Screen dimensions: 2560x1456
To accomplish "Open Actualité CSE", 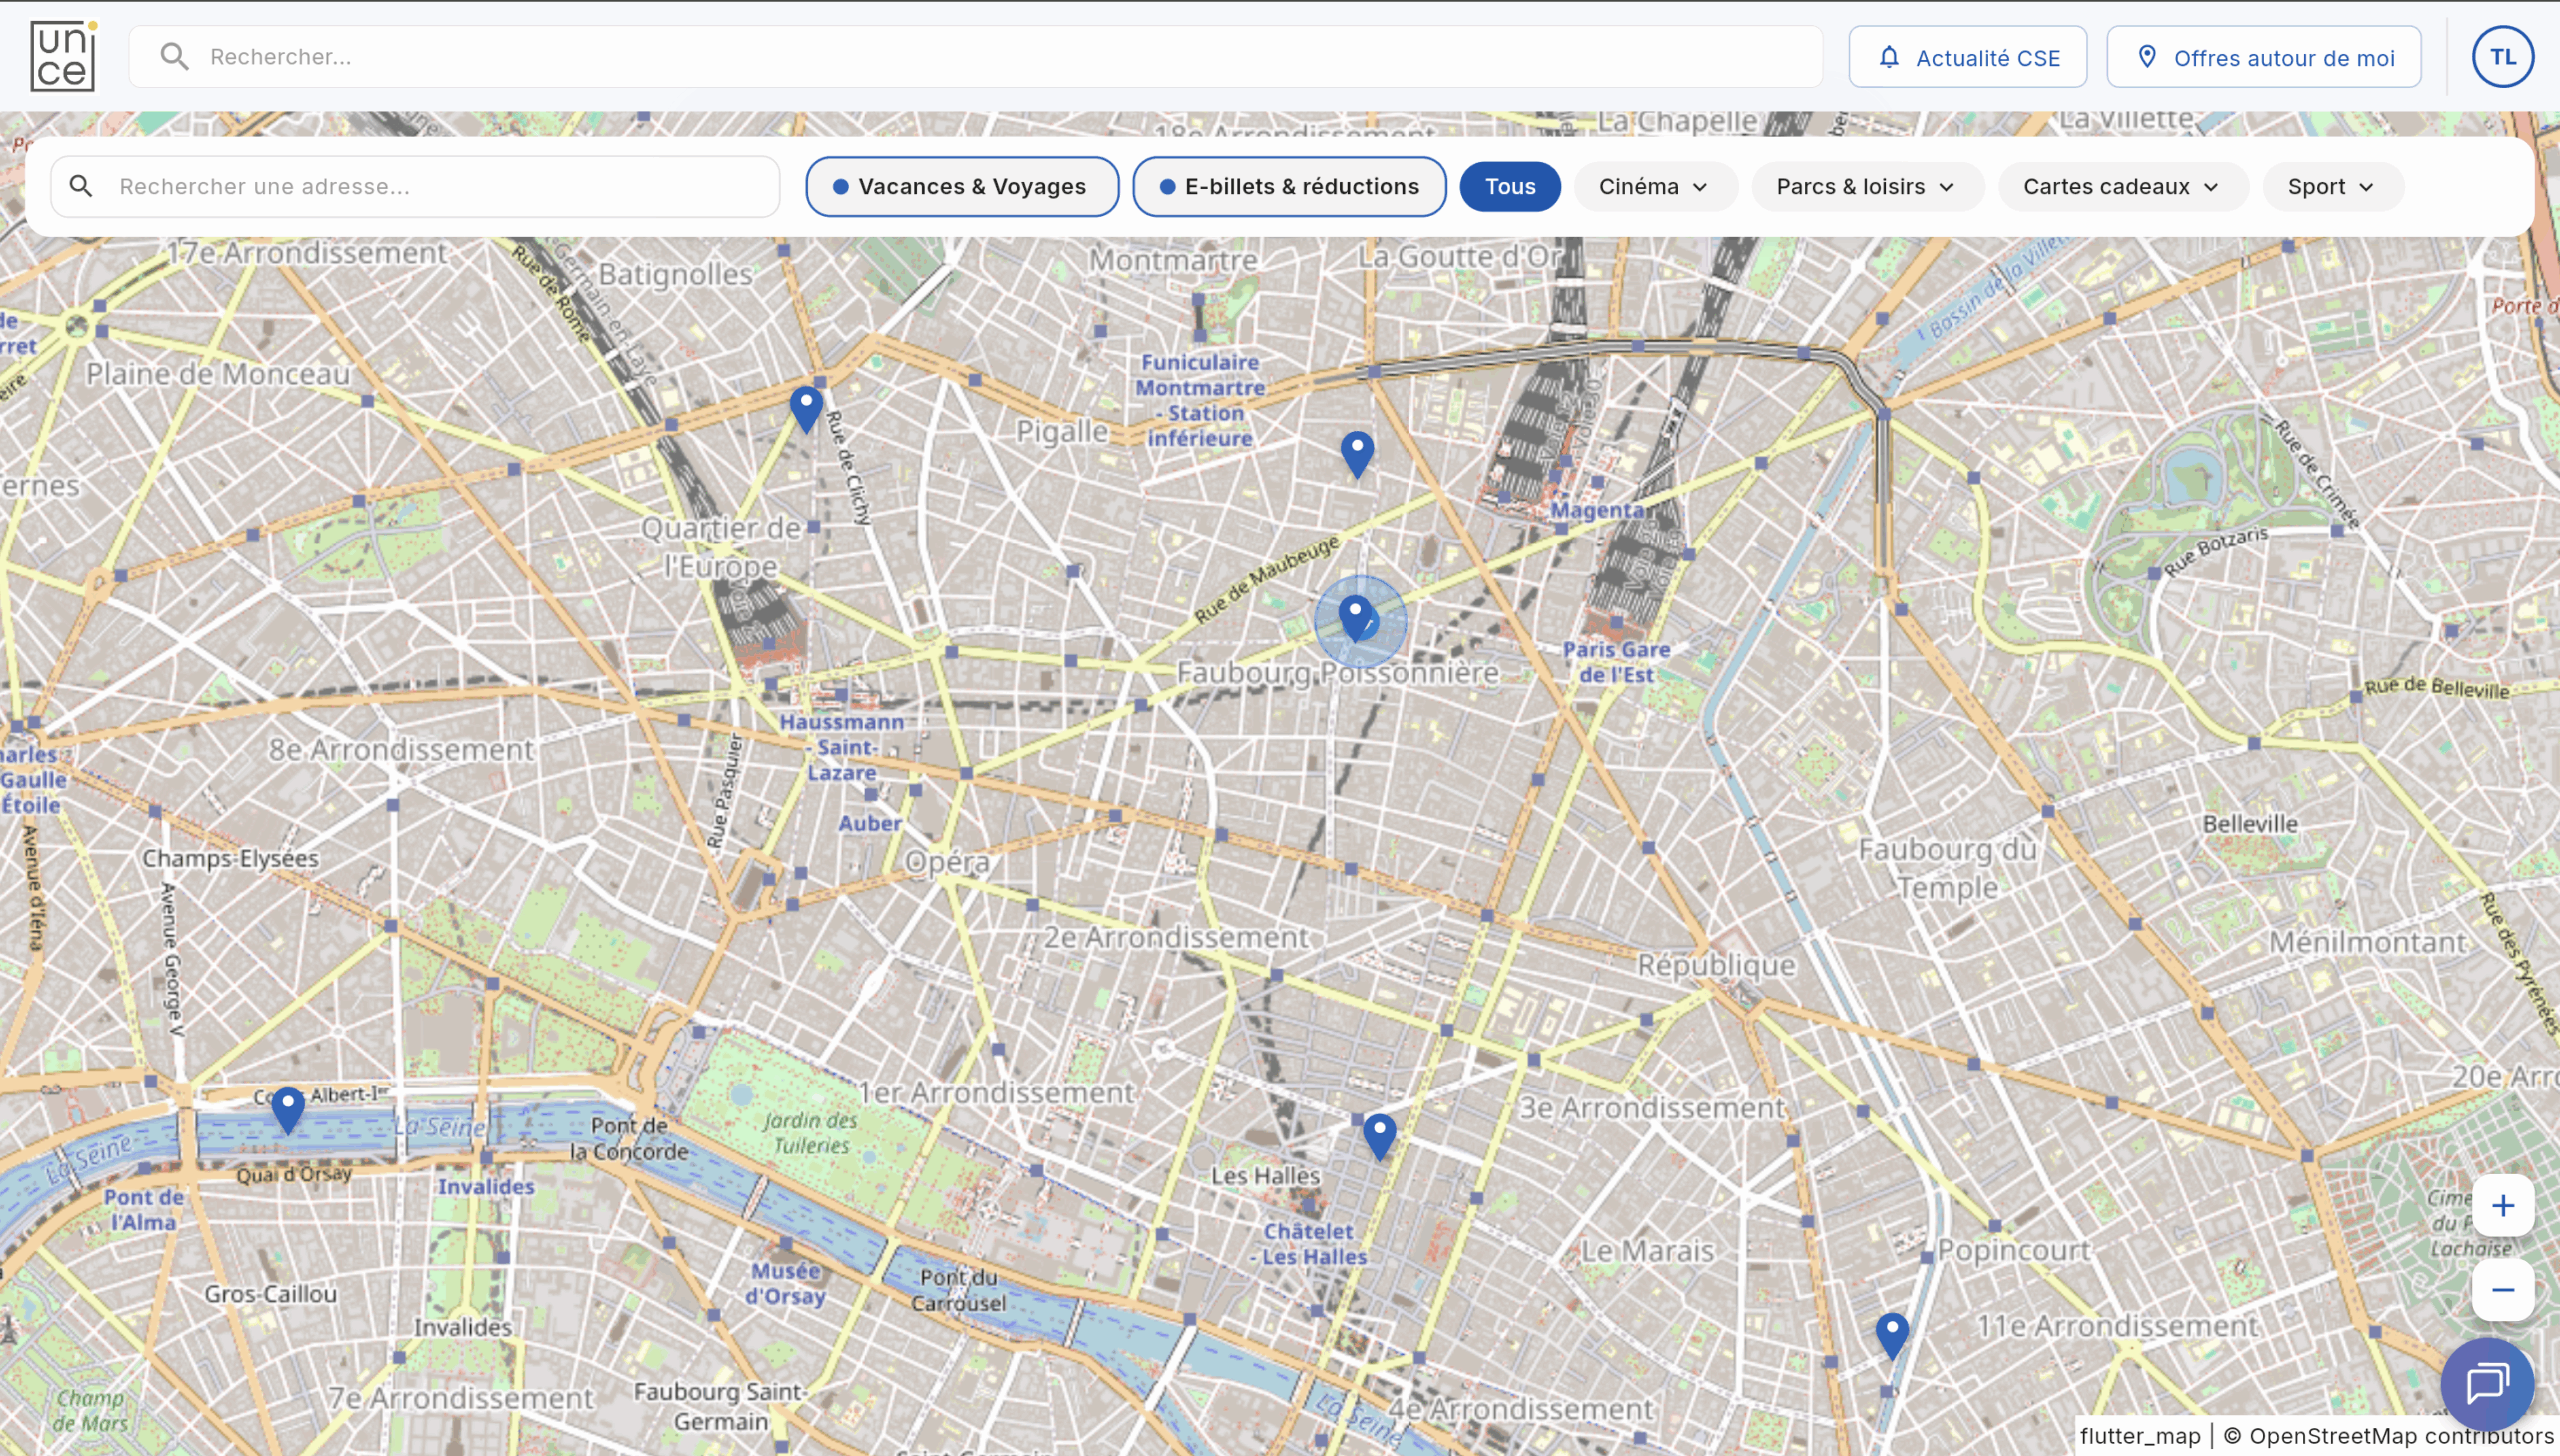I will 1968,57.
